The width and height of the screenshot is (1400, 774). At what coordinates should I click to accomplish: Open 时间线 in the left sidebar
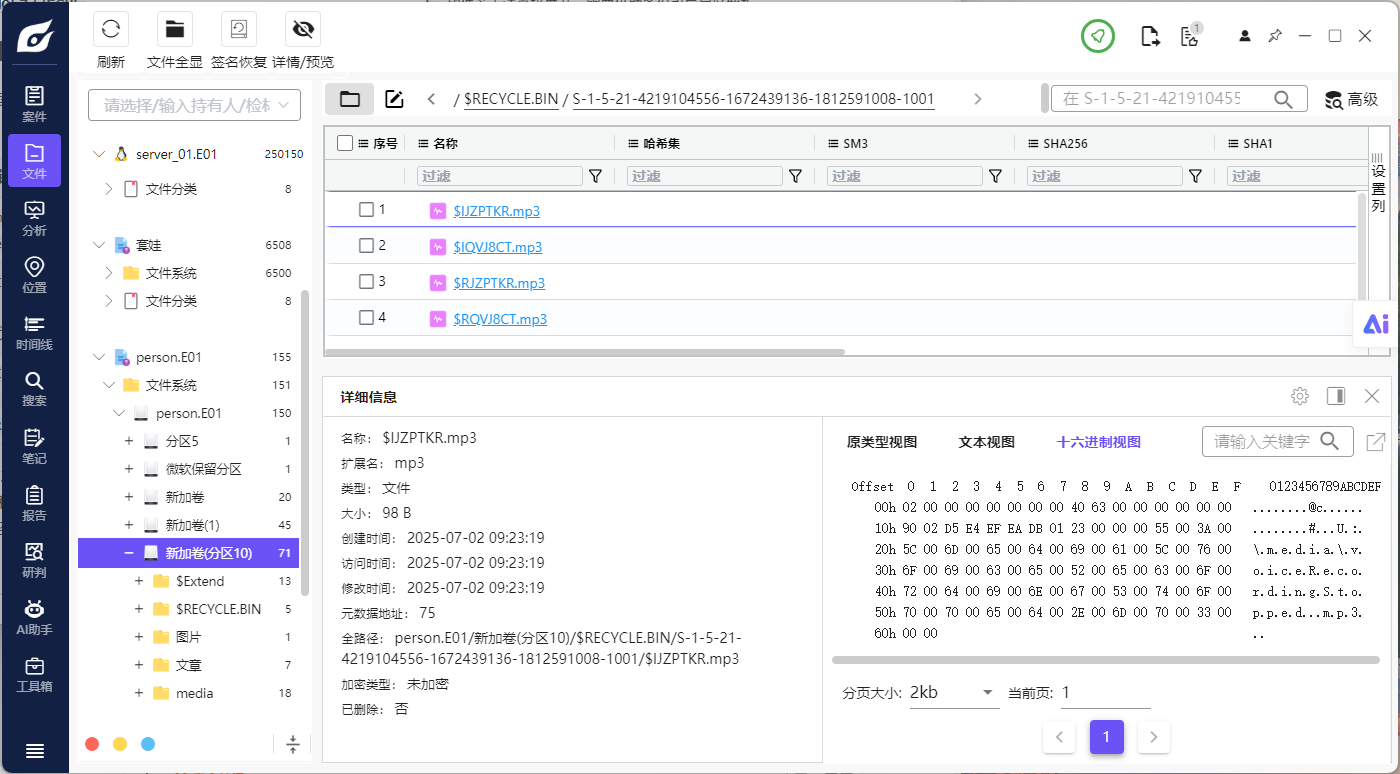pyautogui.click(x=34, y=332)
